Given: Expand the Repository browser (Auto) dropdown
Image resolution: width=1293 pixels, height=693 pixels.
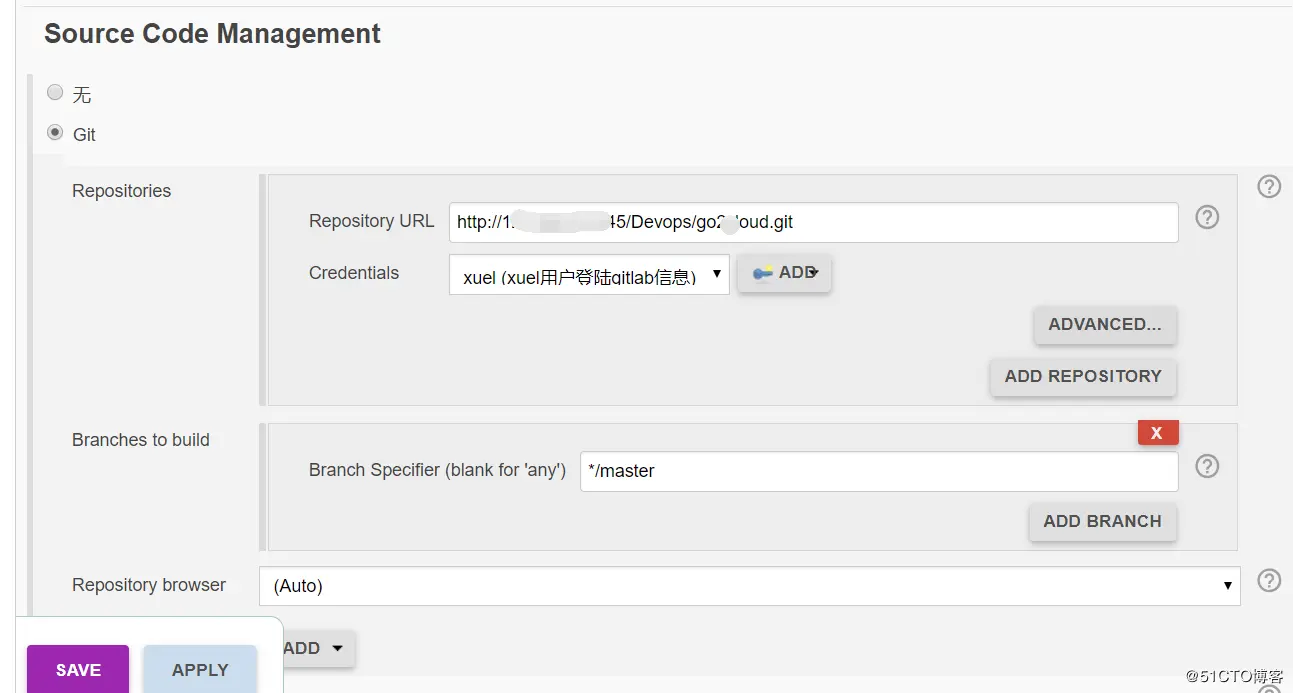Looking at the screenshot, I should (x=749, y=586).
